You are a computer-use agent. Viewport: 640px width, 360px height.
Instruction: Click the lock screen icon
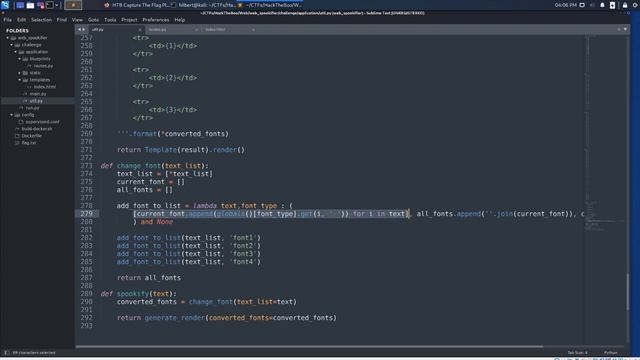(625, 5)
